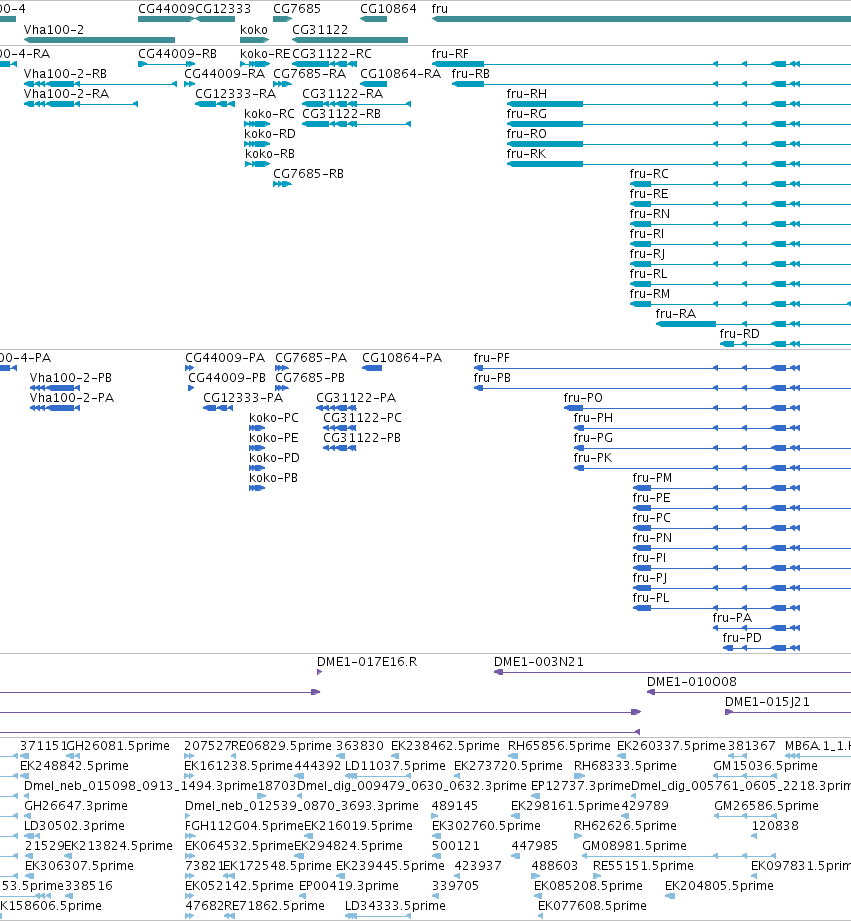The width and height of the screenshot is (851, 921).
Task: Open EST LD34333.5prime
Action: (395, 906)
